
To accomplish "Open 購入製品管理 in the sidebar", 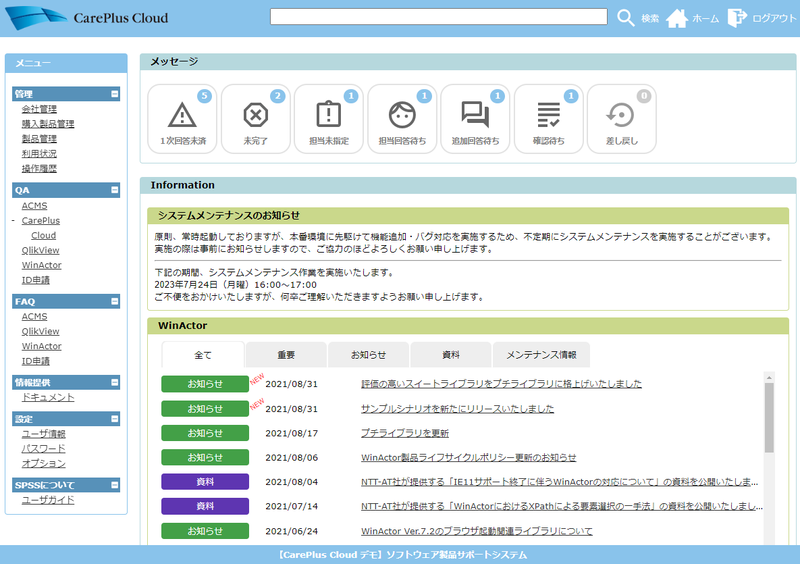I will 48,124.
